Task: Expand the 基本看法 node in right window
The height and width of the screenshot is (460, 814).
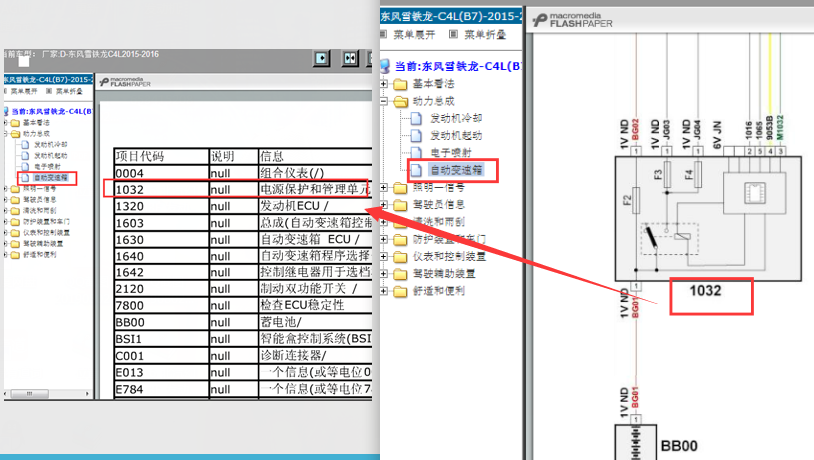Action: [384, 84]
